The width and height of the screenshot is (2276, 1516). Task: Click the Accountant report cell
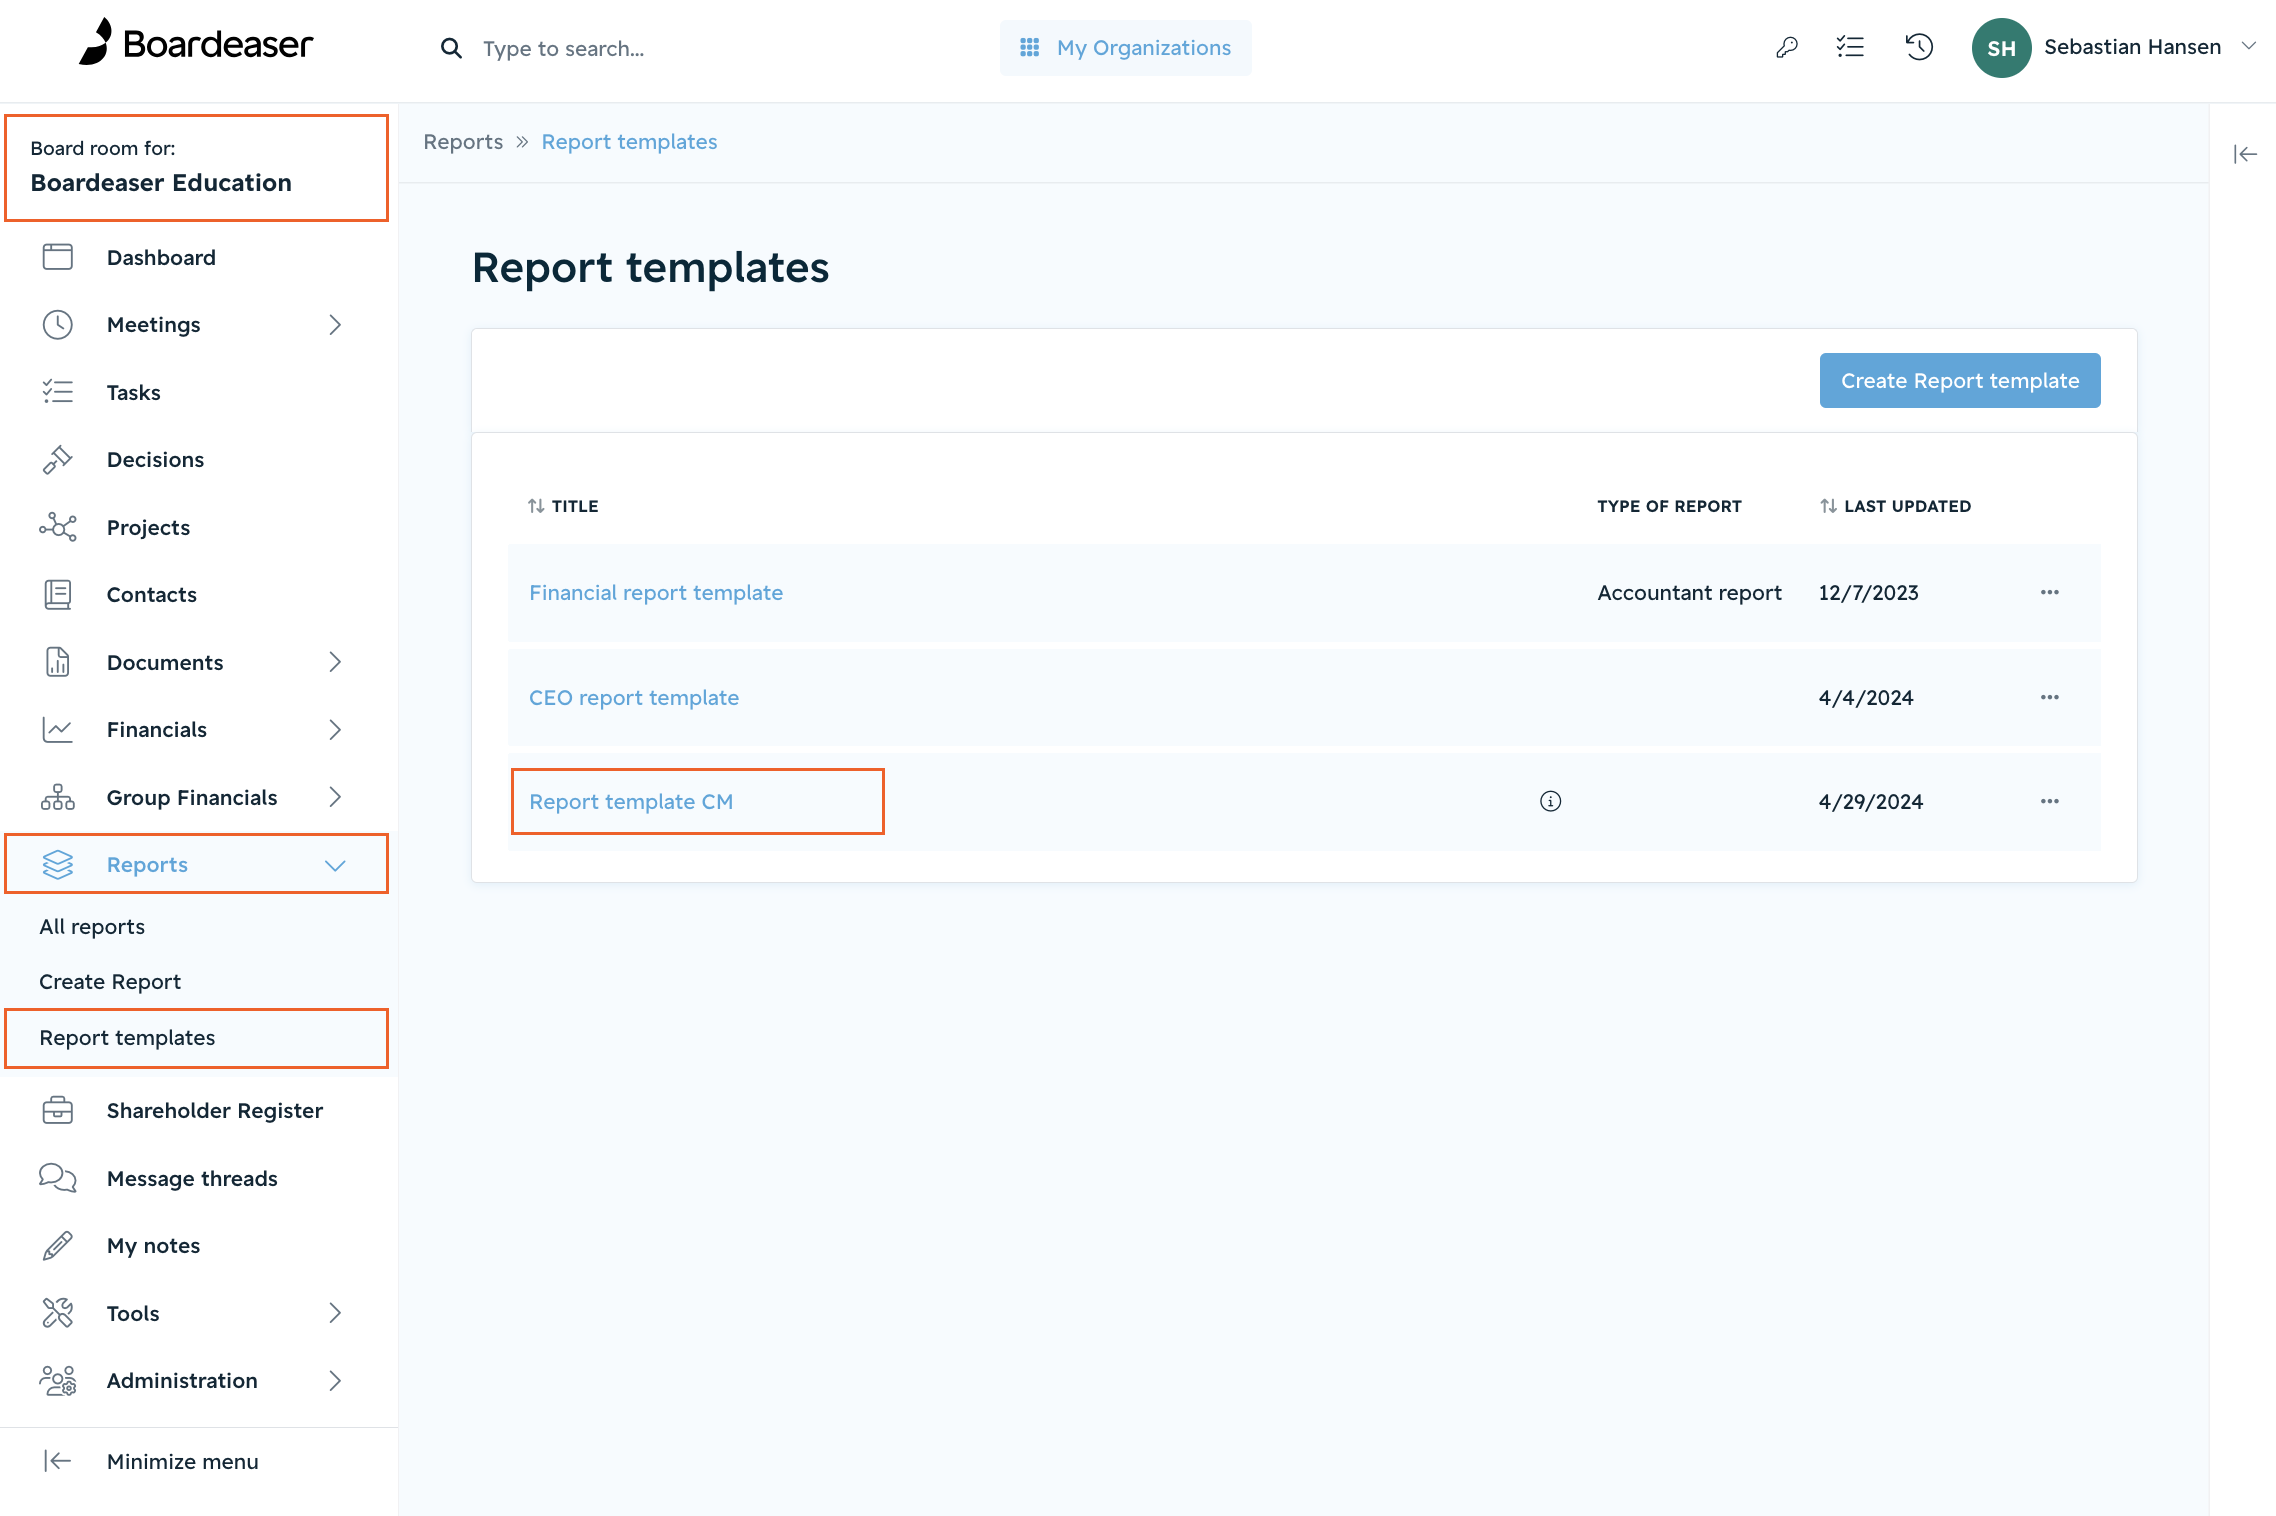pos(1689,593)
